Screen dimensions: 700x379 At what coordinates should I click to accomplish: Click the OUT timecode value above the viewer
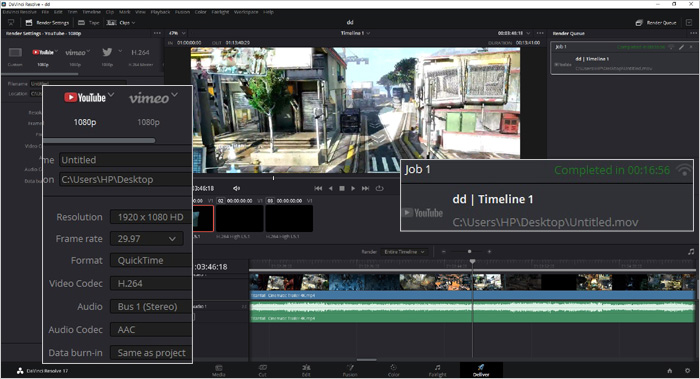pos(238,43)
